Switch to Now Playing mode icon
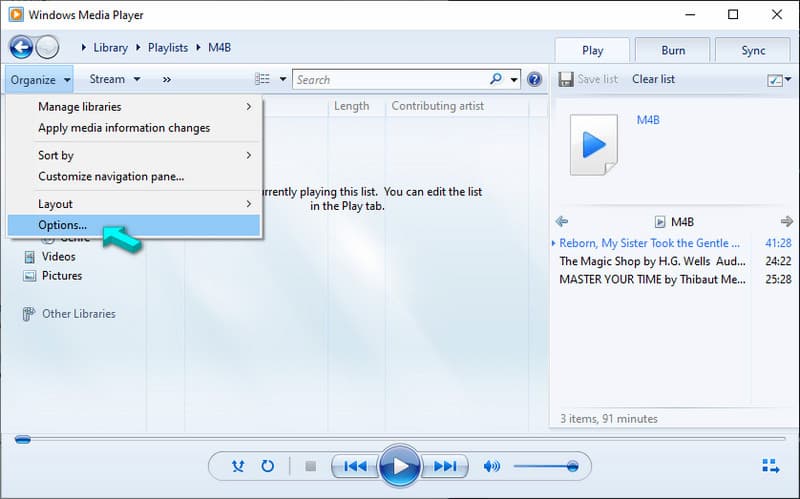 770,466
